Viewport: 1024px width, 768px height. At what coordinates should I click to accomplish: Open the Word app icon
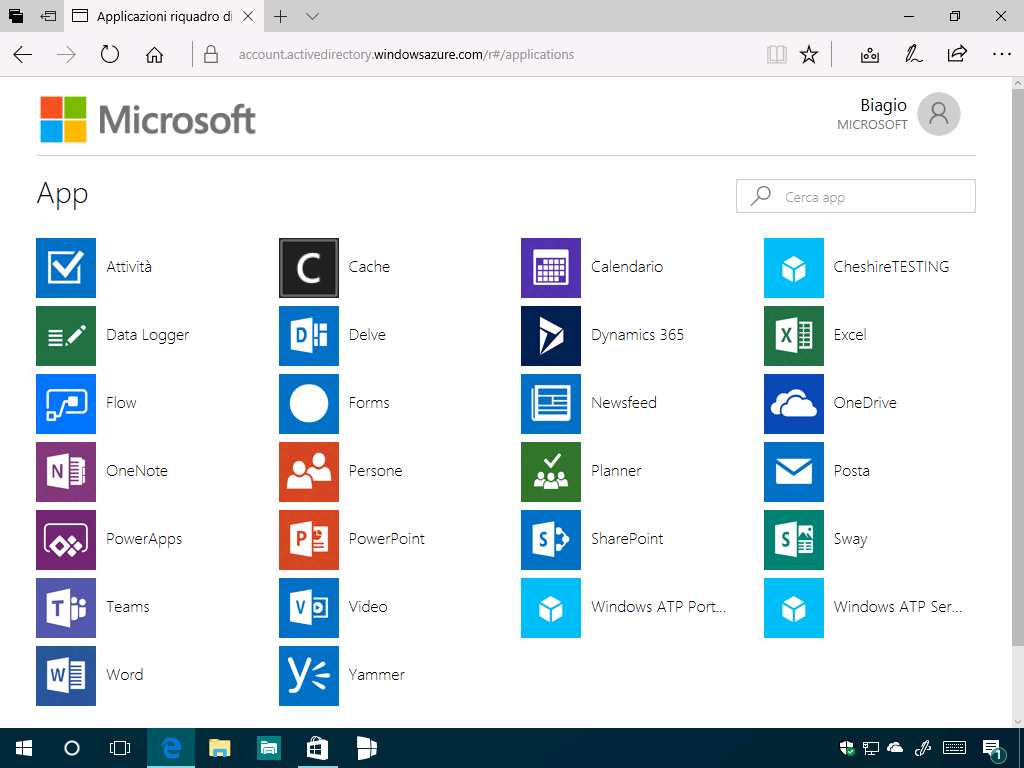pos(66,675)
